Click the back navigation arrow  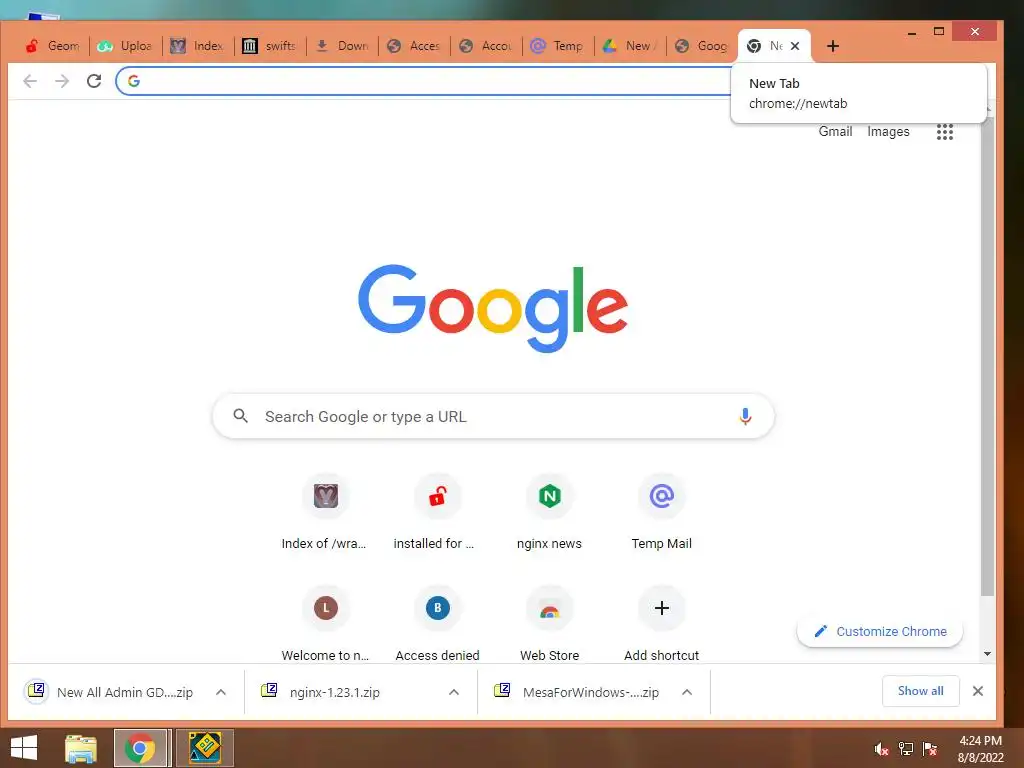(30, 81)
